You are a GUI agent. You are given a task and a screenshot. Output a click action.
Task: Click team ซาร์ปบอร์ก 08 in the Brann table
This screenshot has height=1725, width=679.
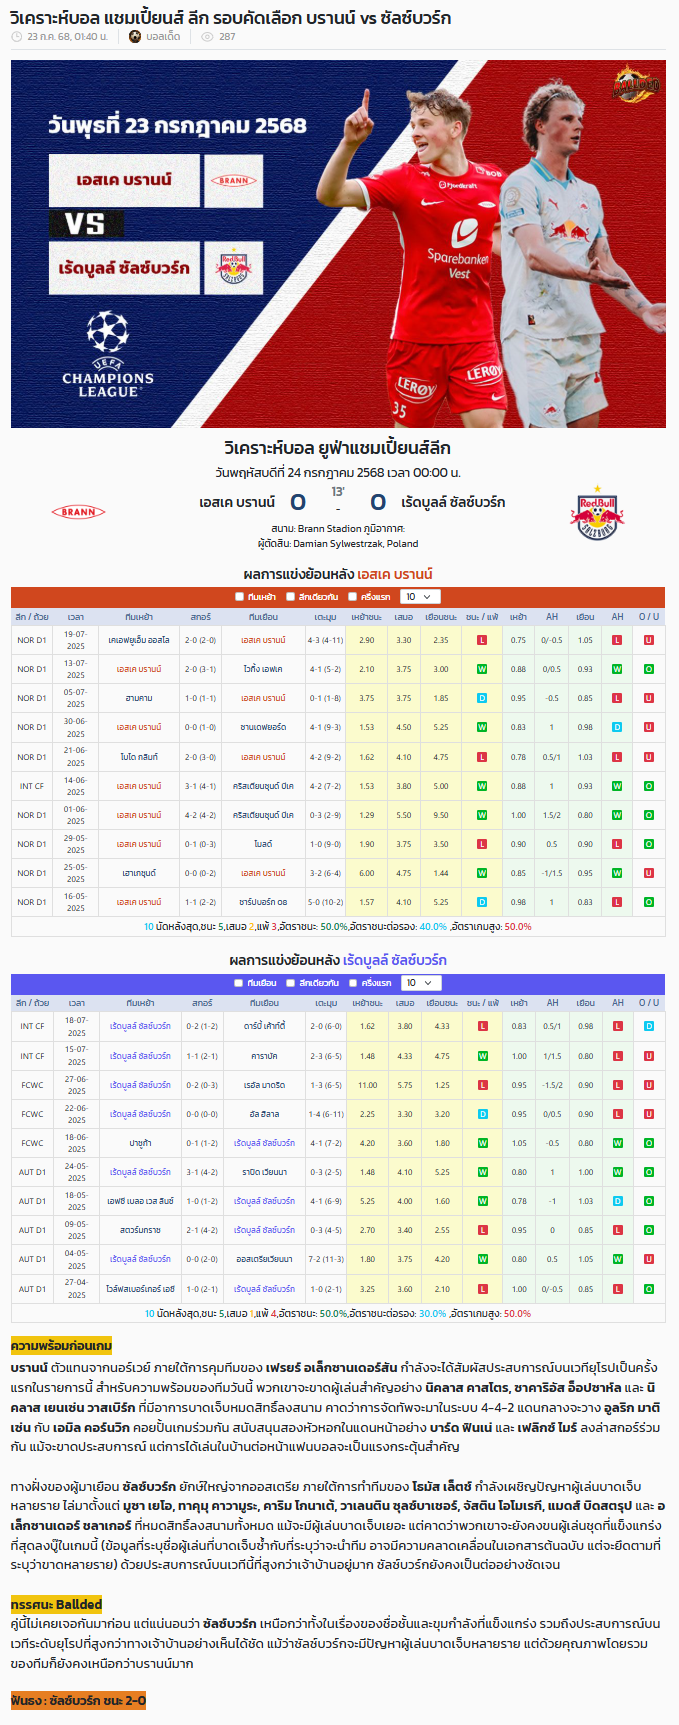pyautogui.click(x=263, y=902)
